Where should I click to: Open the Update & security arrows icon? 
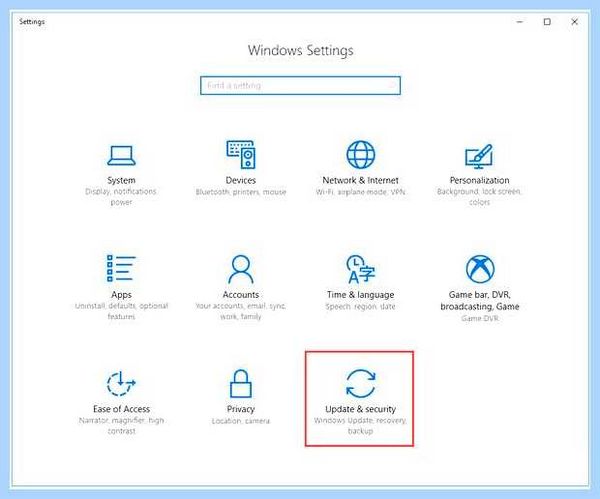coord(360,383)
